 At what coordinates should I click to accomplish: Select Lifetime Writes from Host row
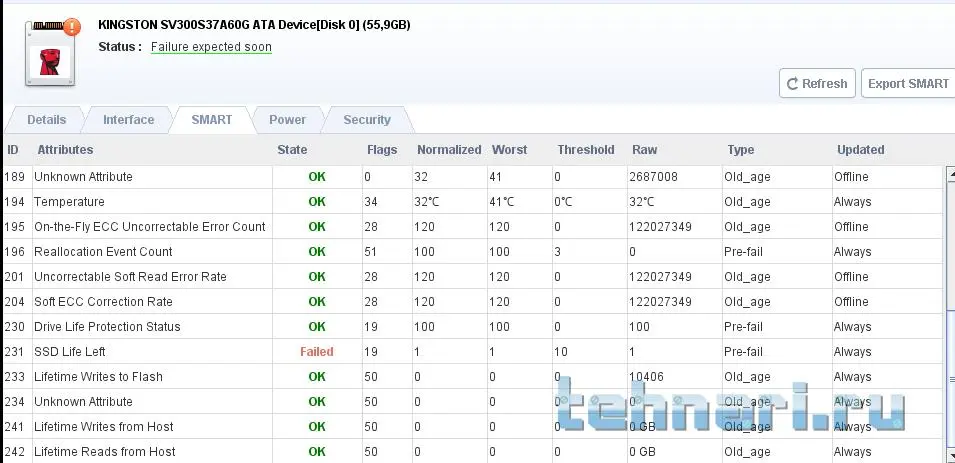pos(473,426)
